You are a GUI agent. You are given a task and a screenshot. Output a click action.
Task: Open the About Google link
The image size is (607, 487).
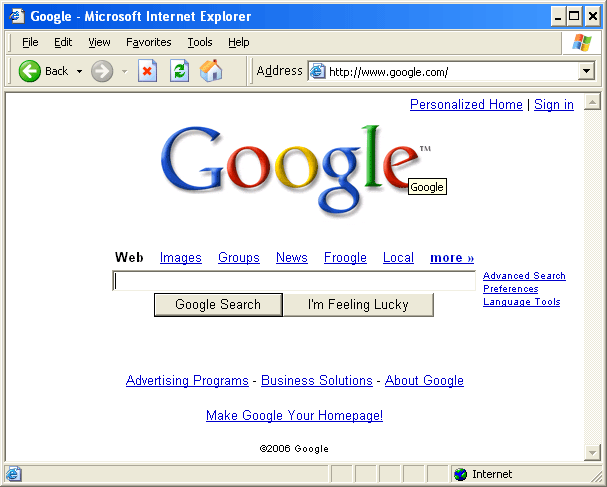pos(424,381)
